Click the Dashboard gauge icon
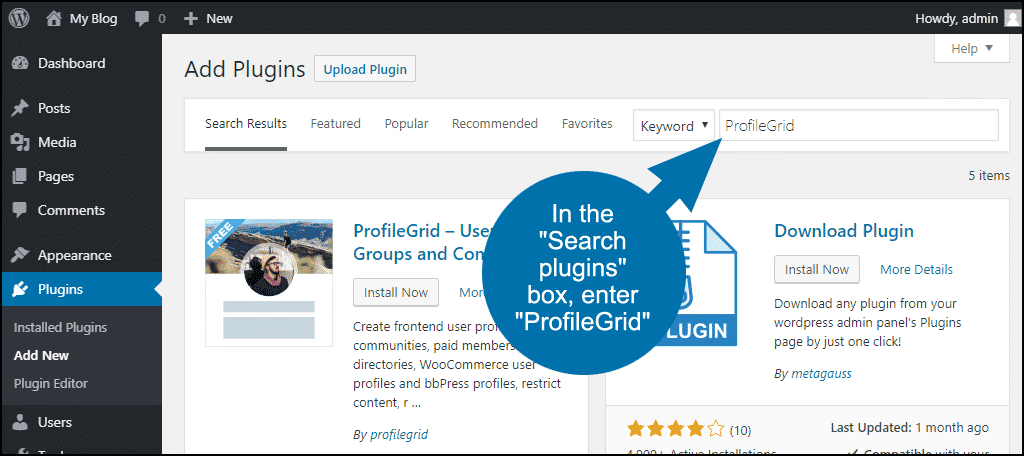Viewport: 1024px width, 456px height. click(20, 63)
